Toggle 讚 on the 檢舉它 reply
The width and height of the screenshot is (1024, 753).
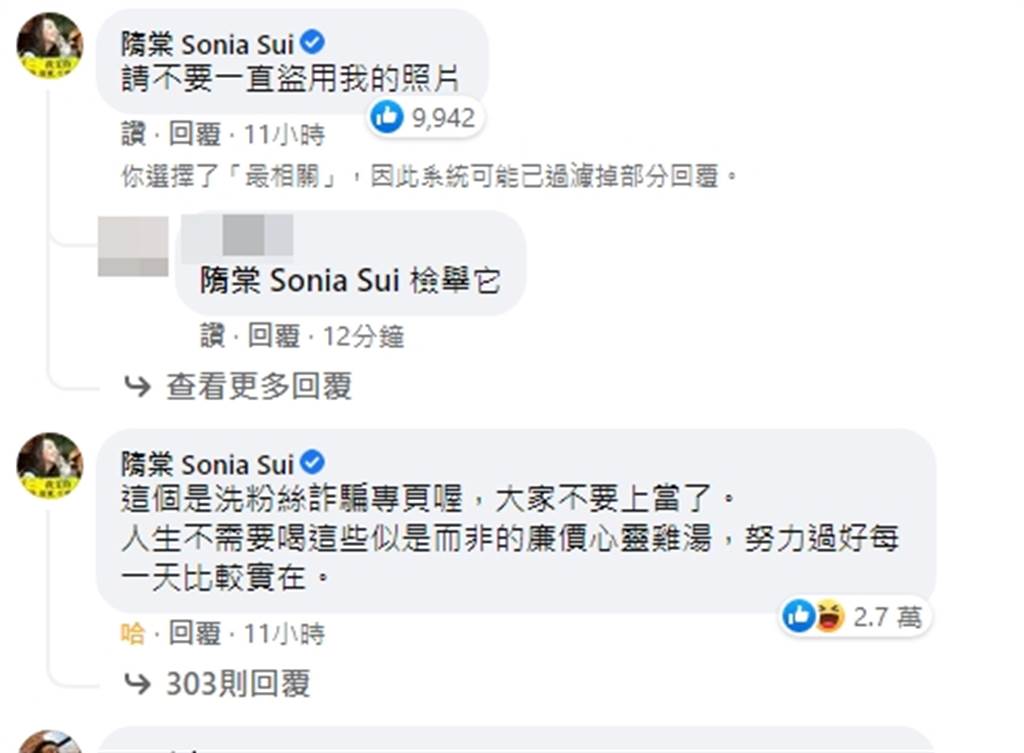coord(212,337)
